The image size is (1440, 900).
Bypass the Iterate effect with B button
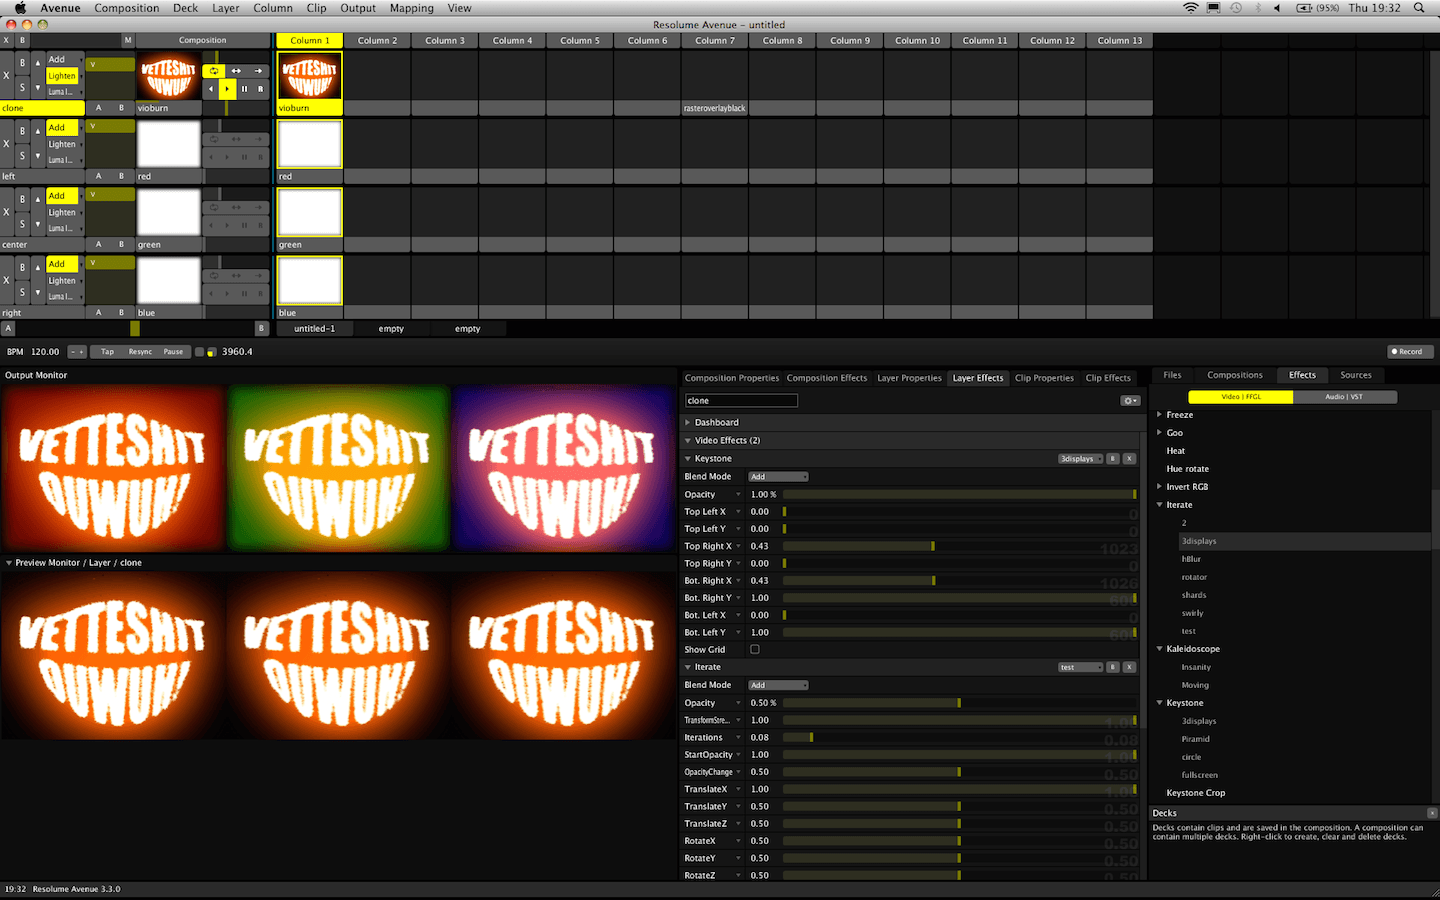point(1113,667)
